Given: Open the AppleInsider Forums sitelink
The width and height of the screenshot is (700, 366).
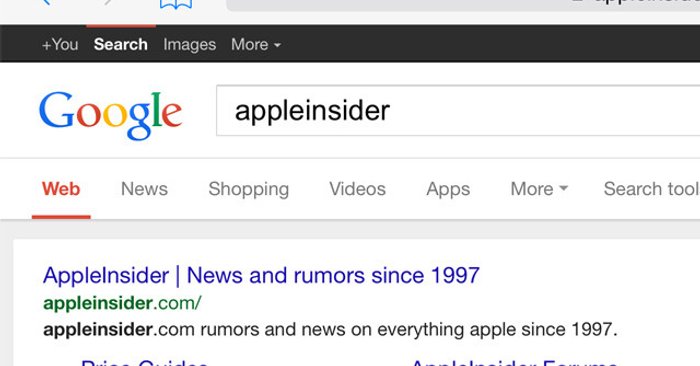Looking at the screenshot, I should [514, 362].
